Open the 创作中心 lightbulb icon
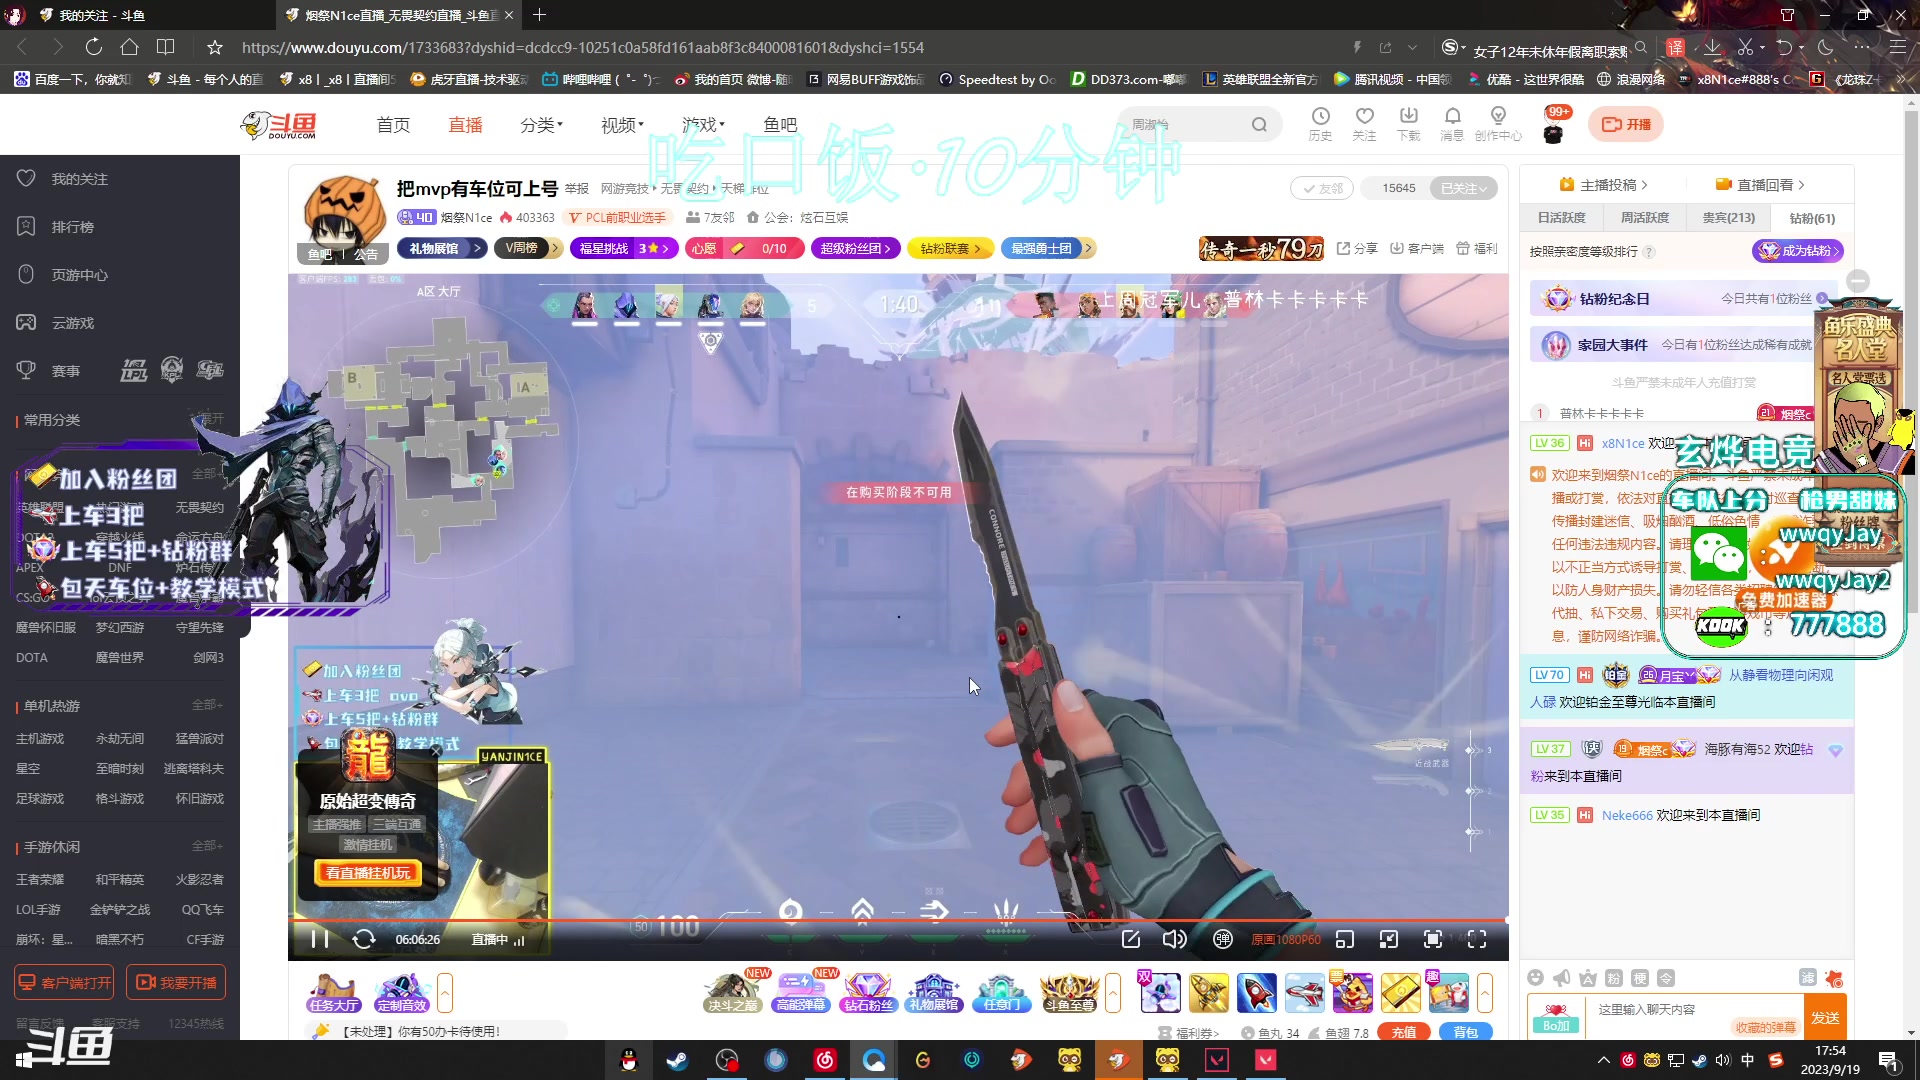 [x=1498, y=124]
